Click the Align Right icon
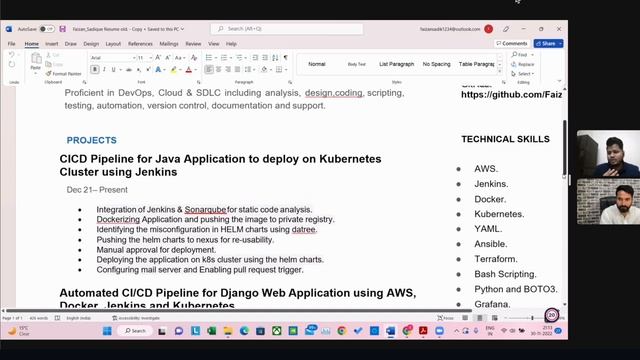The height and width of the screenshot is (360, 640). (x=228, y=69)
